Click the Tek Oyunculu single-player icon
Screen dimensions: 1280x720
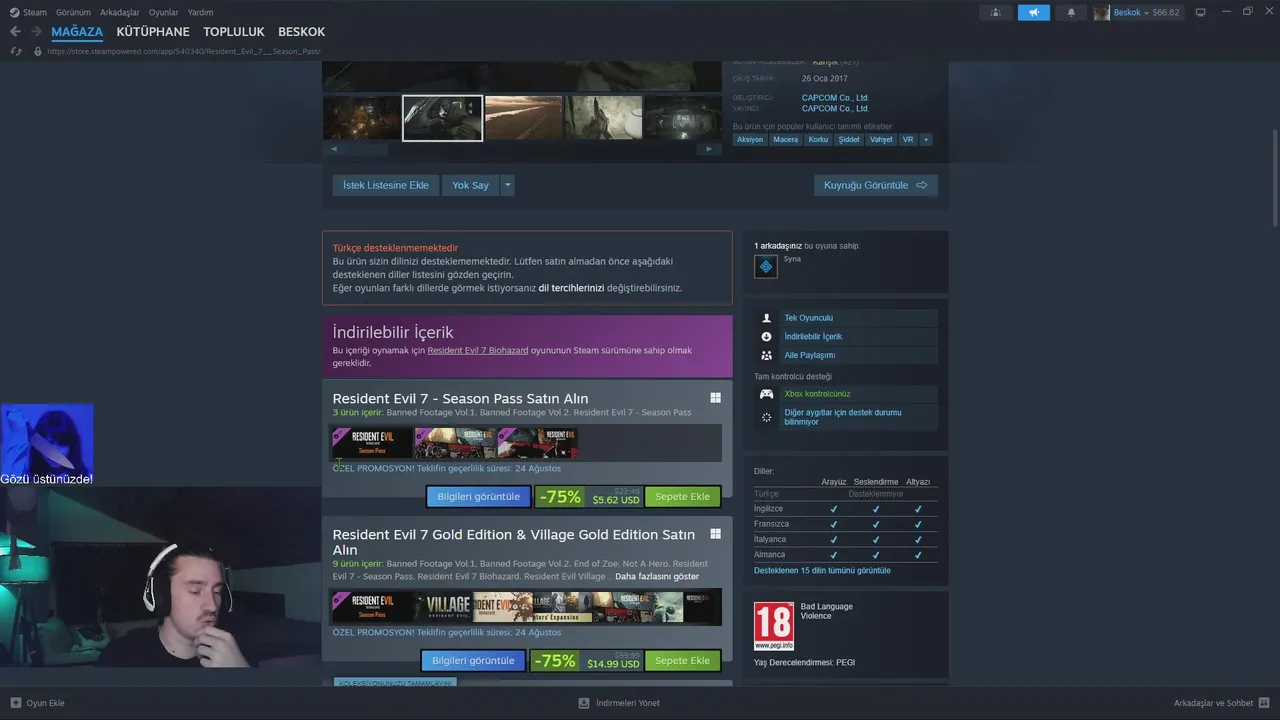click(x=766, y=318)
